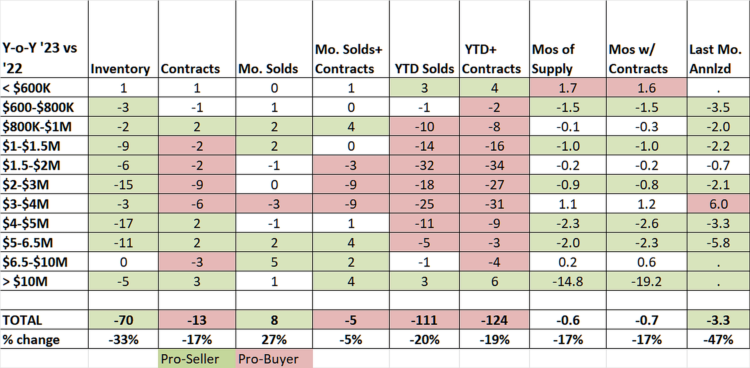The image size is (750, 368).
Task: Select the YTD Solds header cell
Action: tap(424, 40)
